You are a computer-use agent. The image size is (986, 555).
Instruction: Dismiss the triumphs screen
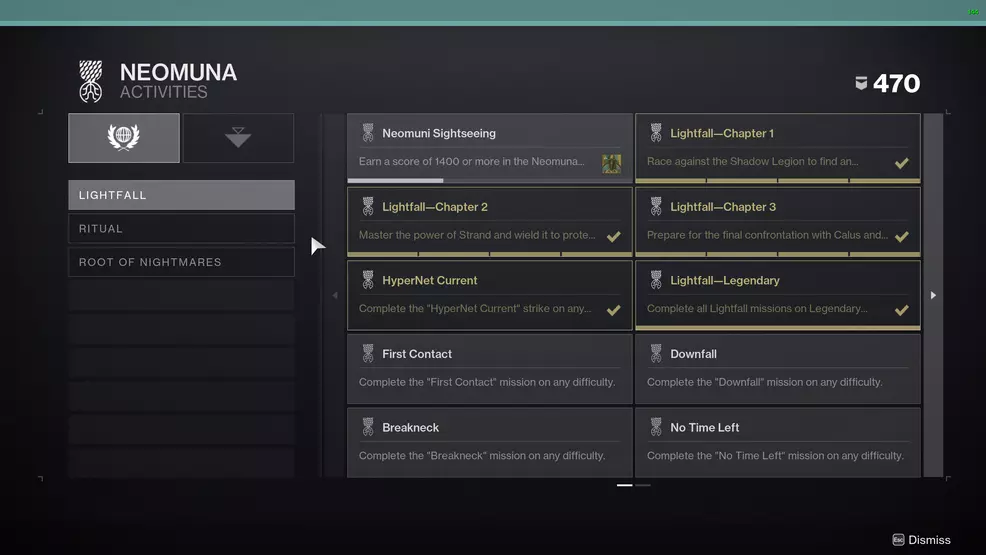pyautogui.click(x=921, y=540)
